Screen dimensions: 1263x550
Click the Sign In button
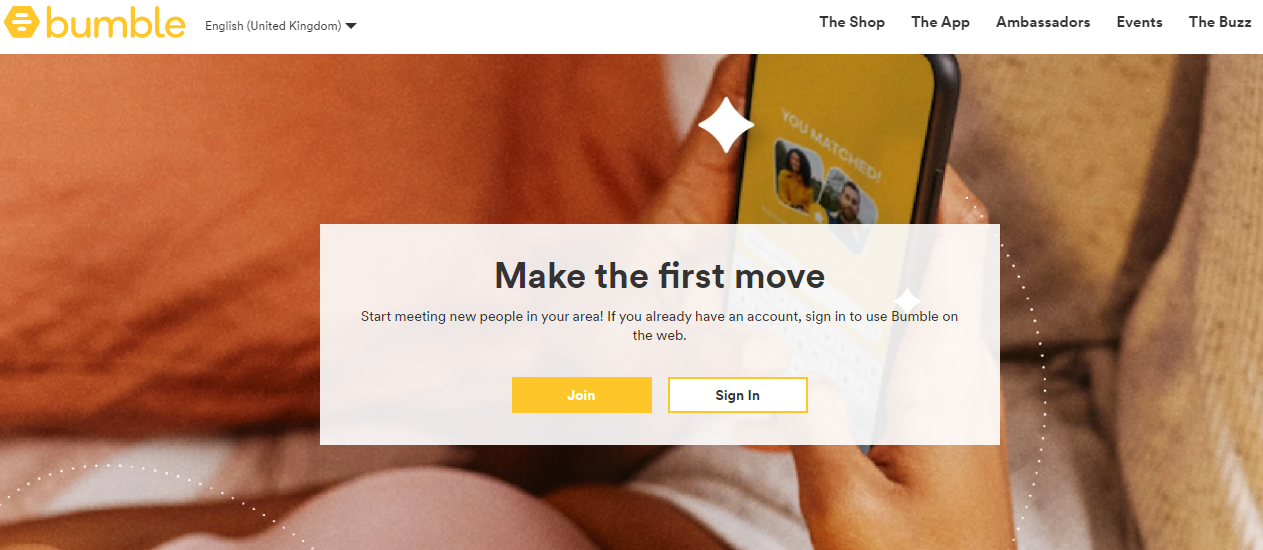(738, 395)
